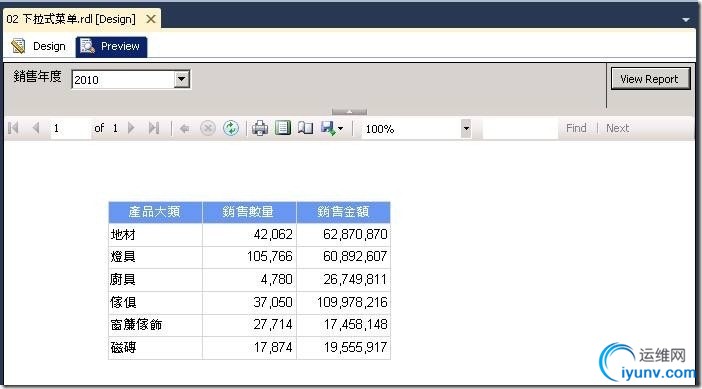Click the find text field
This screenshot has height=389, width=702.
click(x=520, y=129)
